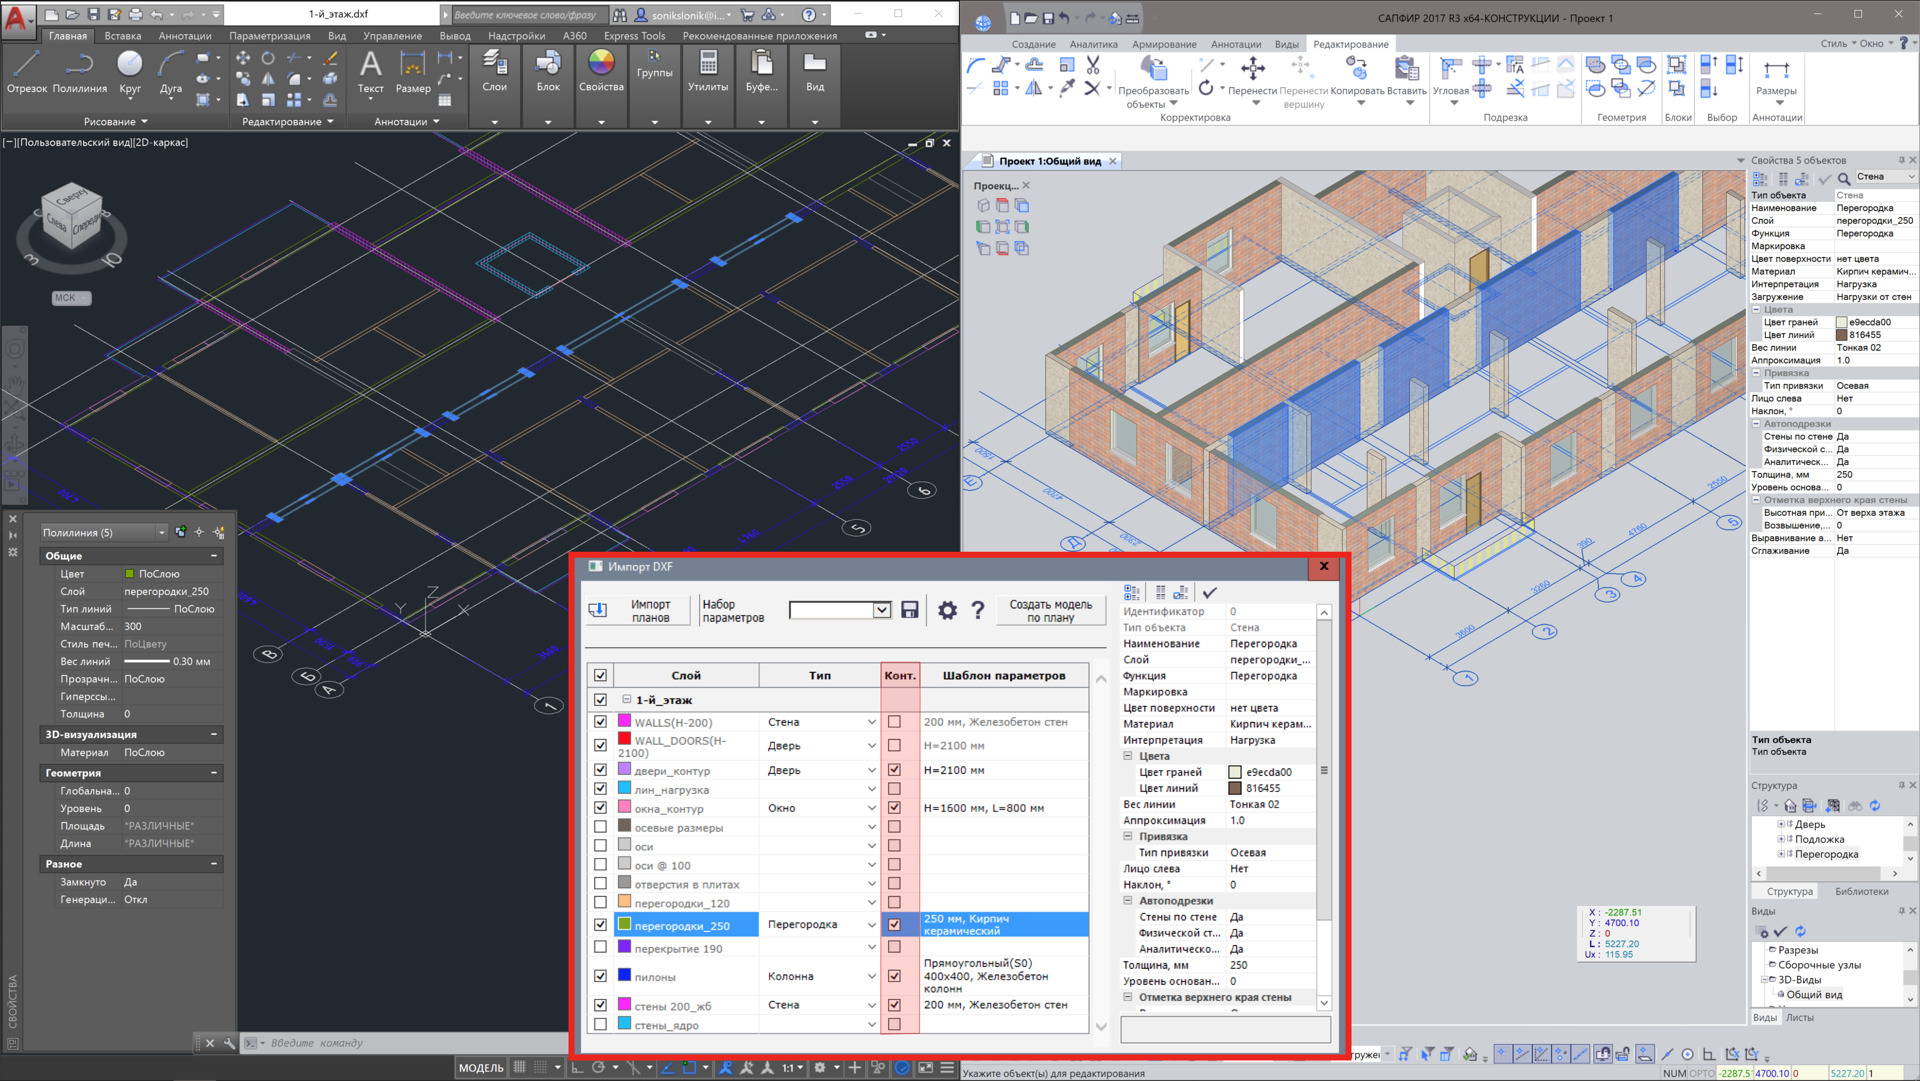Image resolution: width=1920 pixels, height=1081 pixels.
Task: Click the Цвет граней e9ecda00 swatch
Action: (1235, 772)
